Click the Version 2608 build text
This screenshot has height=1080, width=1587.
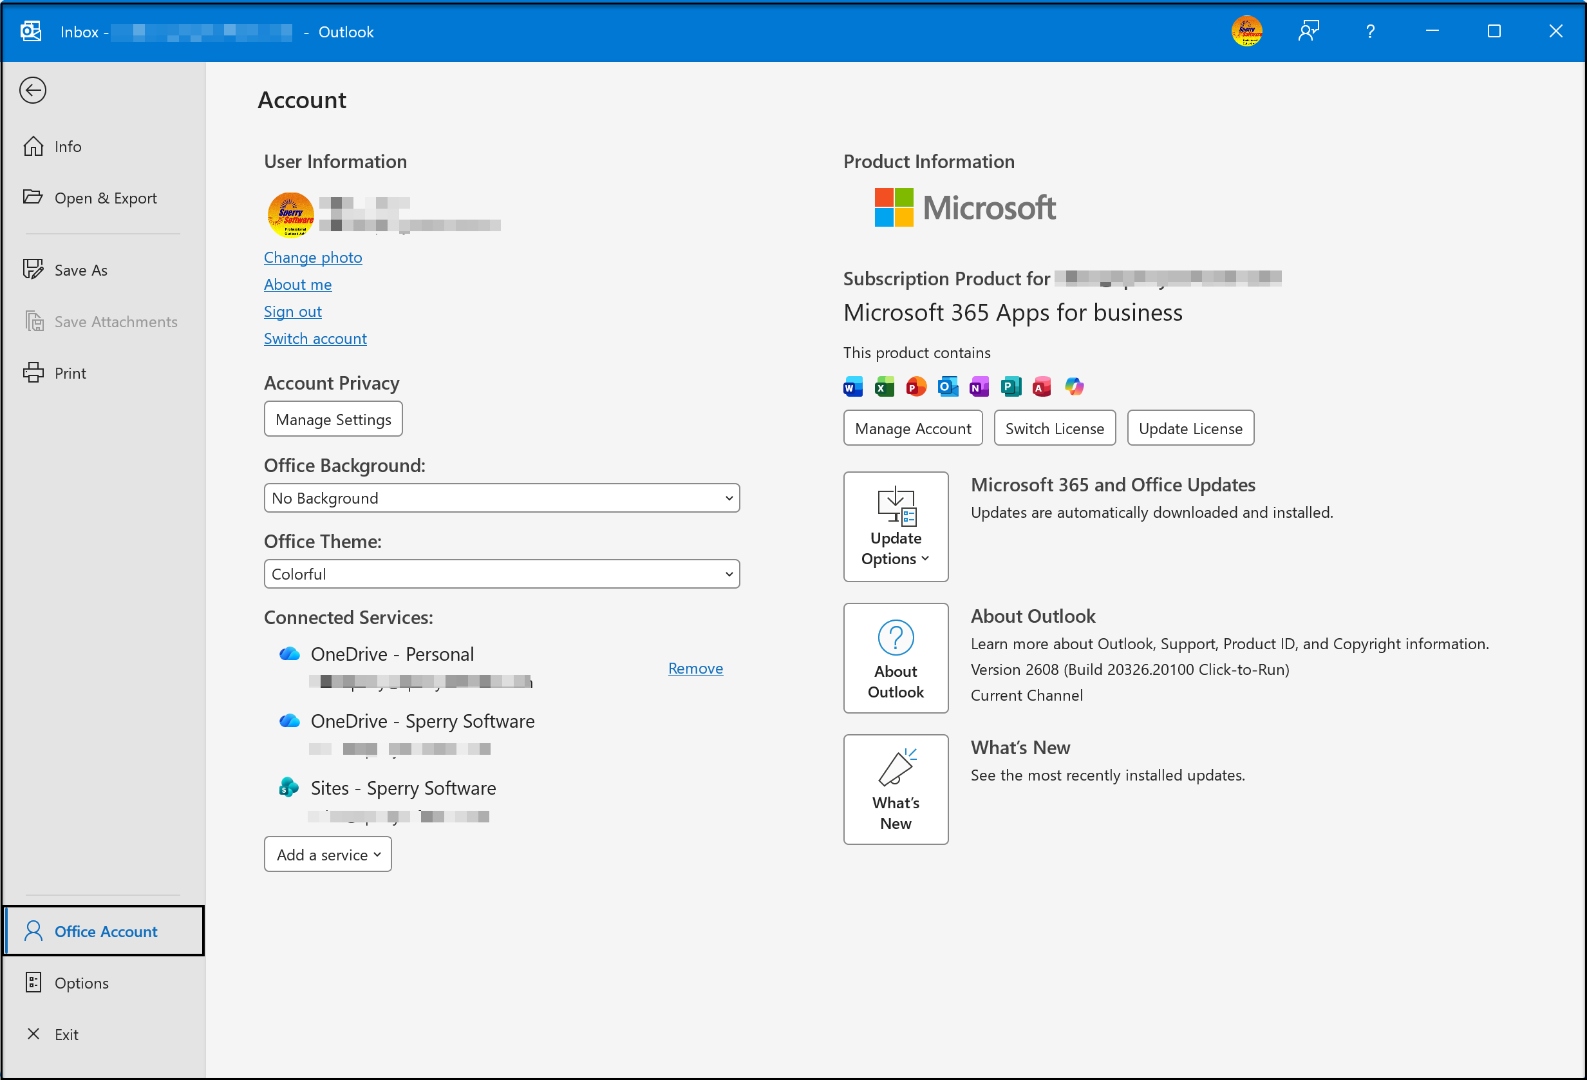click(1130, 670)
